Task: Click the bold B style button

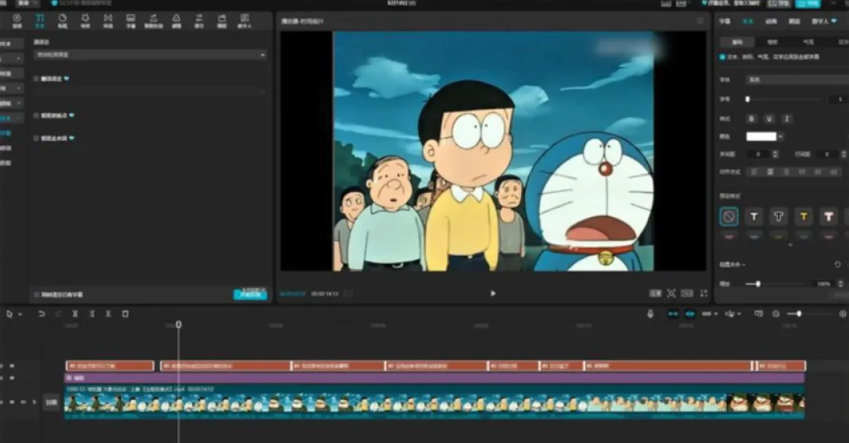Action: [752, 118]
